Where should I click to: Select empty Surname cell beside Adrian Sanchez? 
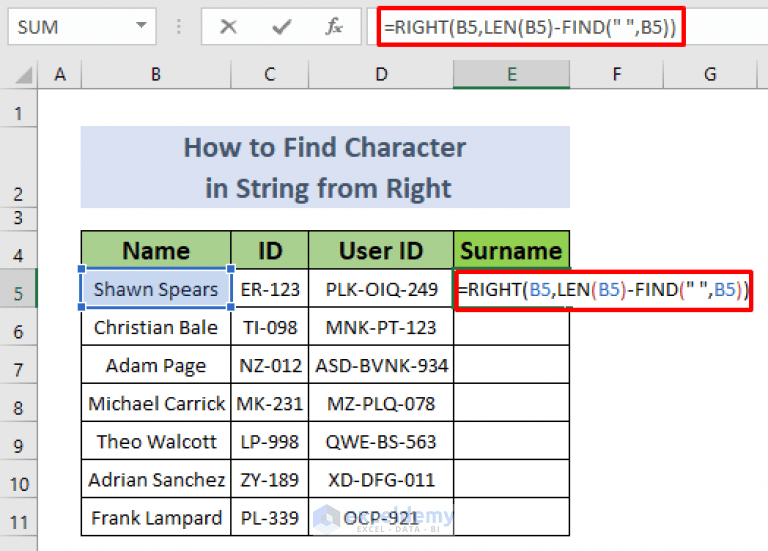[x=511, y=479]
